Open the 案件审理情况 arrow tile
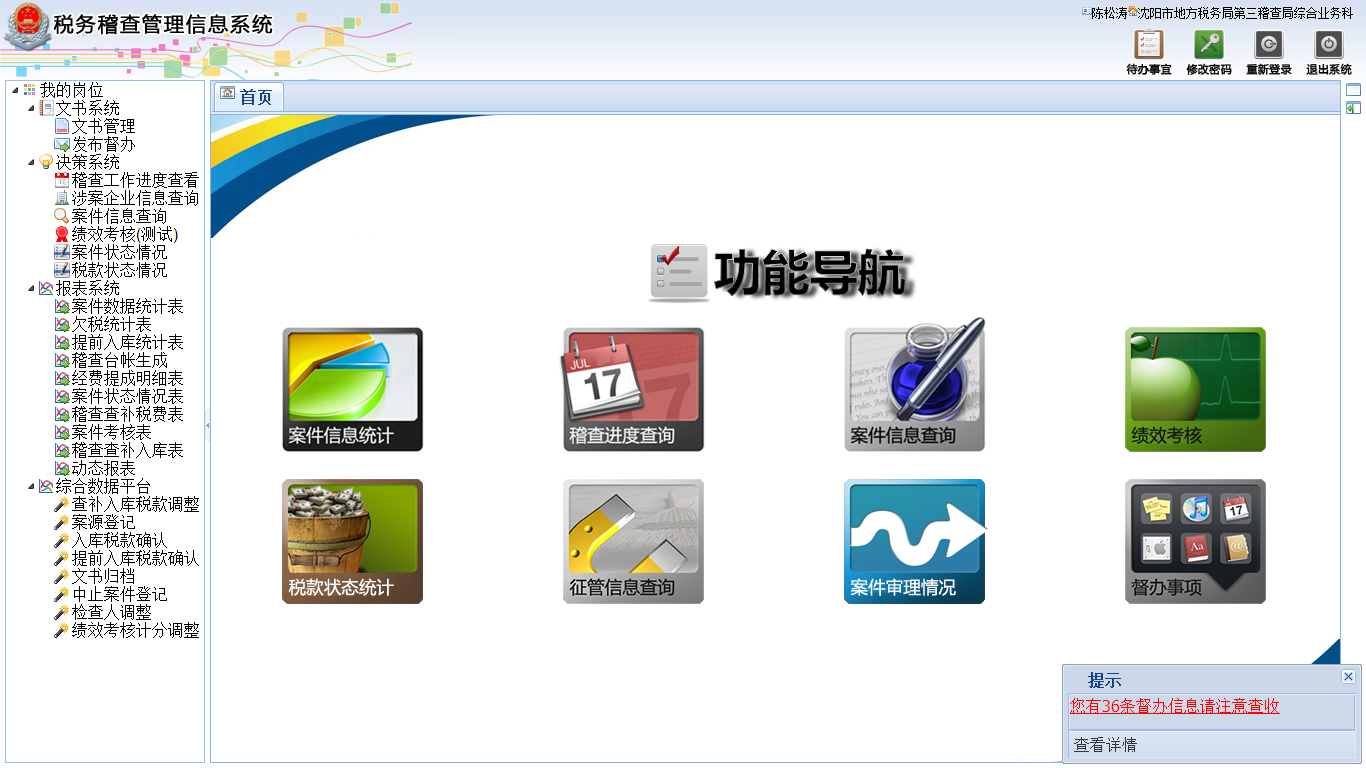The height and width of the screenshot is (768, 1366). click(914, 541)
